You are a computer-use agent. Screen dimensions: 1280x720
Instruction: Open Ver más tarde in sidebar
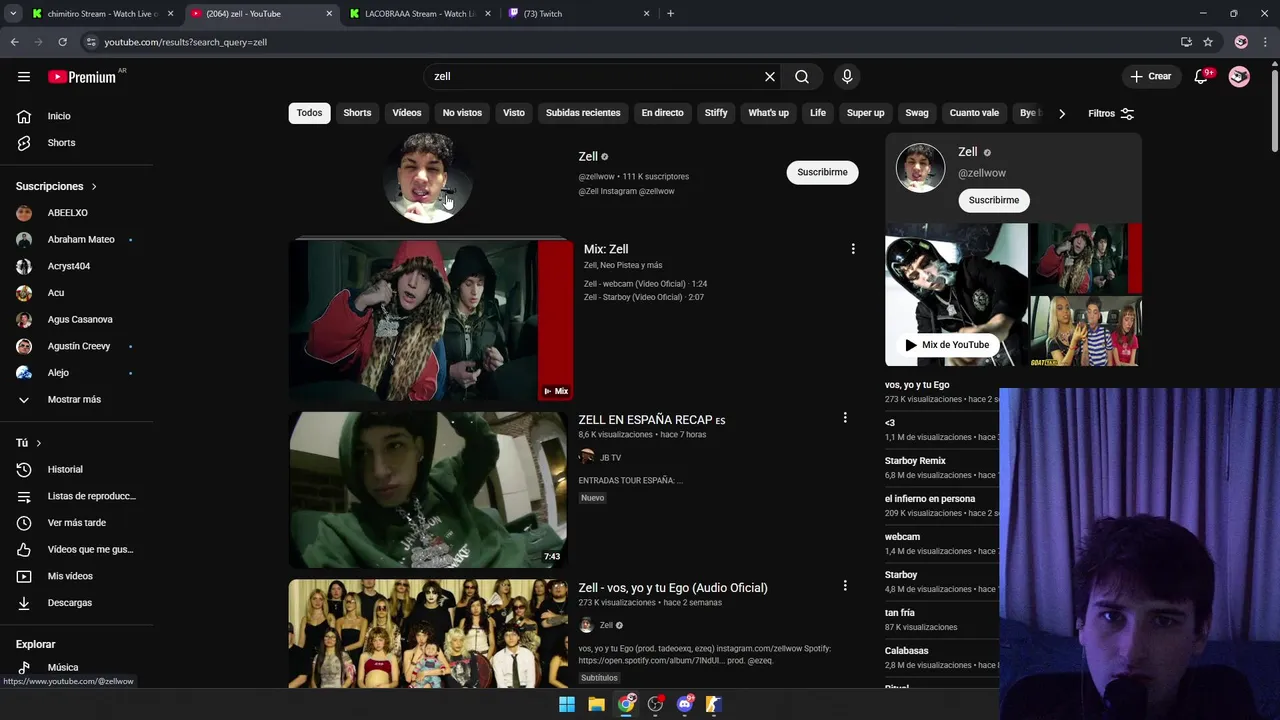pyautogui.click(x=76, y=523)
